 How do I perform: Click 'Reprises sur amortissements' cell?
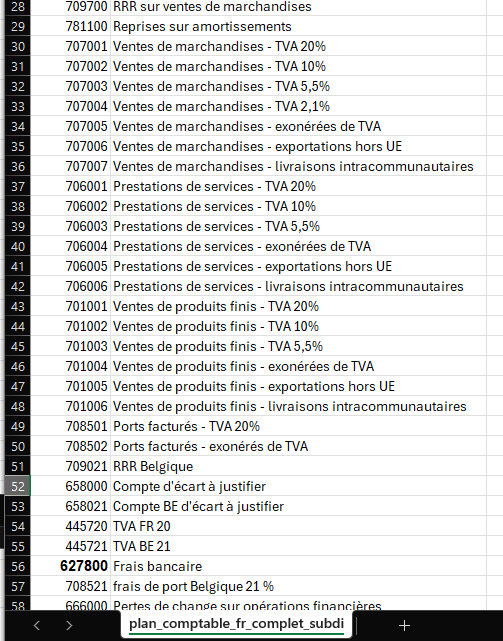(298, 27)
